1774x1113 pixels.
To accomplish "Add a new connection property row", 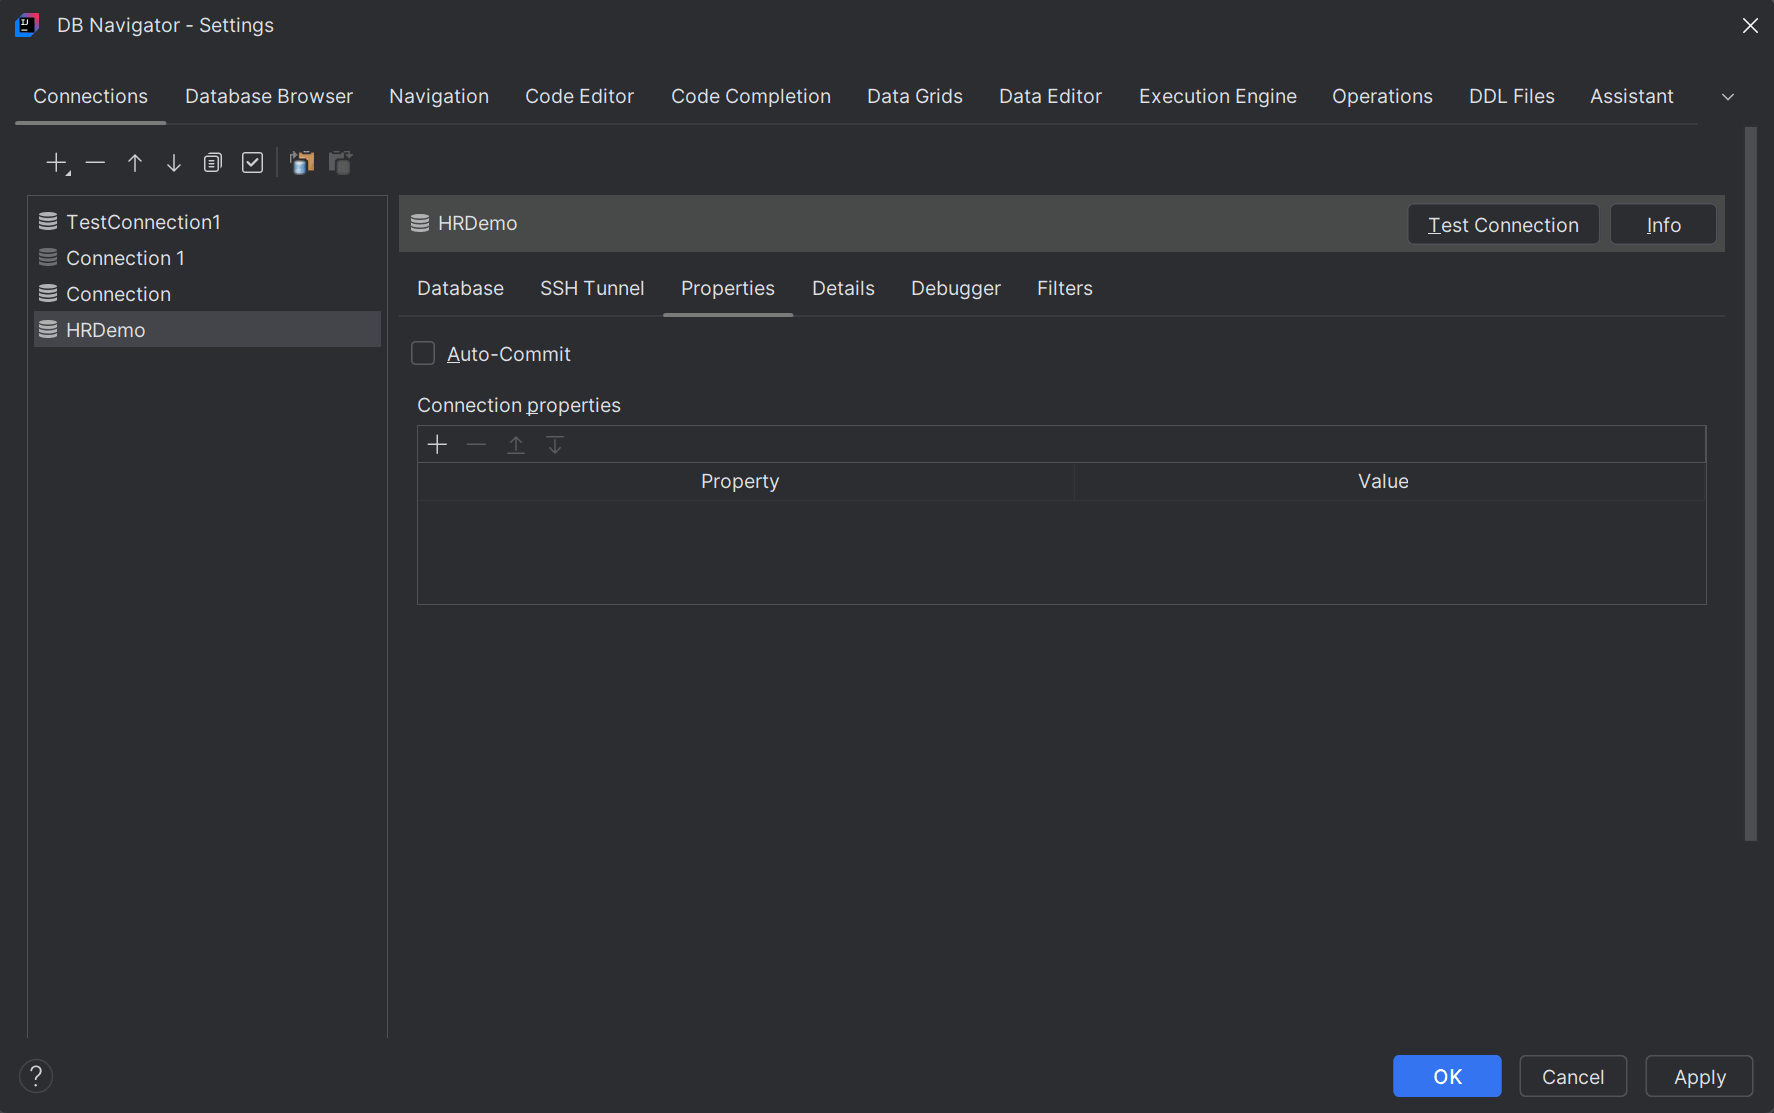I will (437, 444).
